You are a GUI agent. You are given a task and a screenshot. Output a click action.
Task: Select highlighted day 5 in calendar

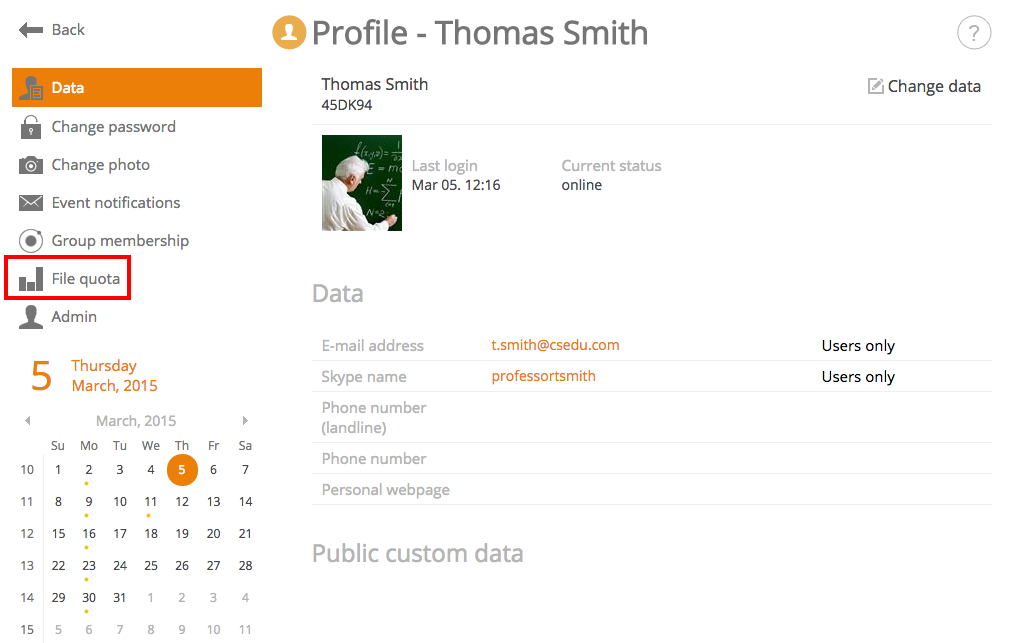[x=182, y=470]
